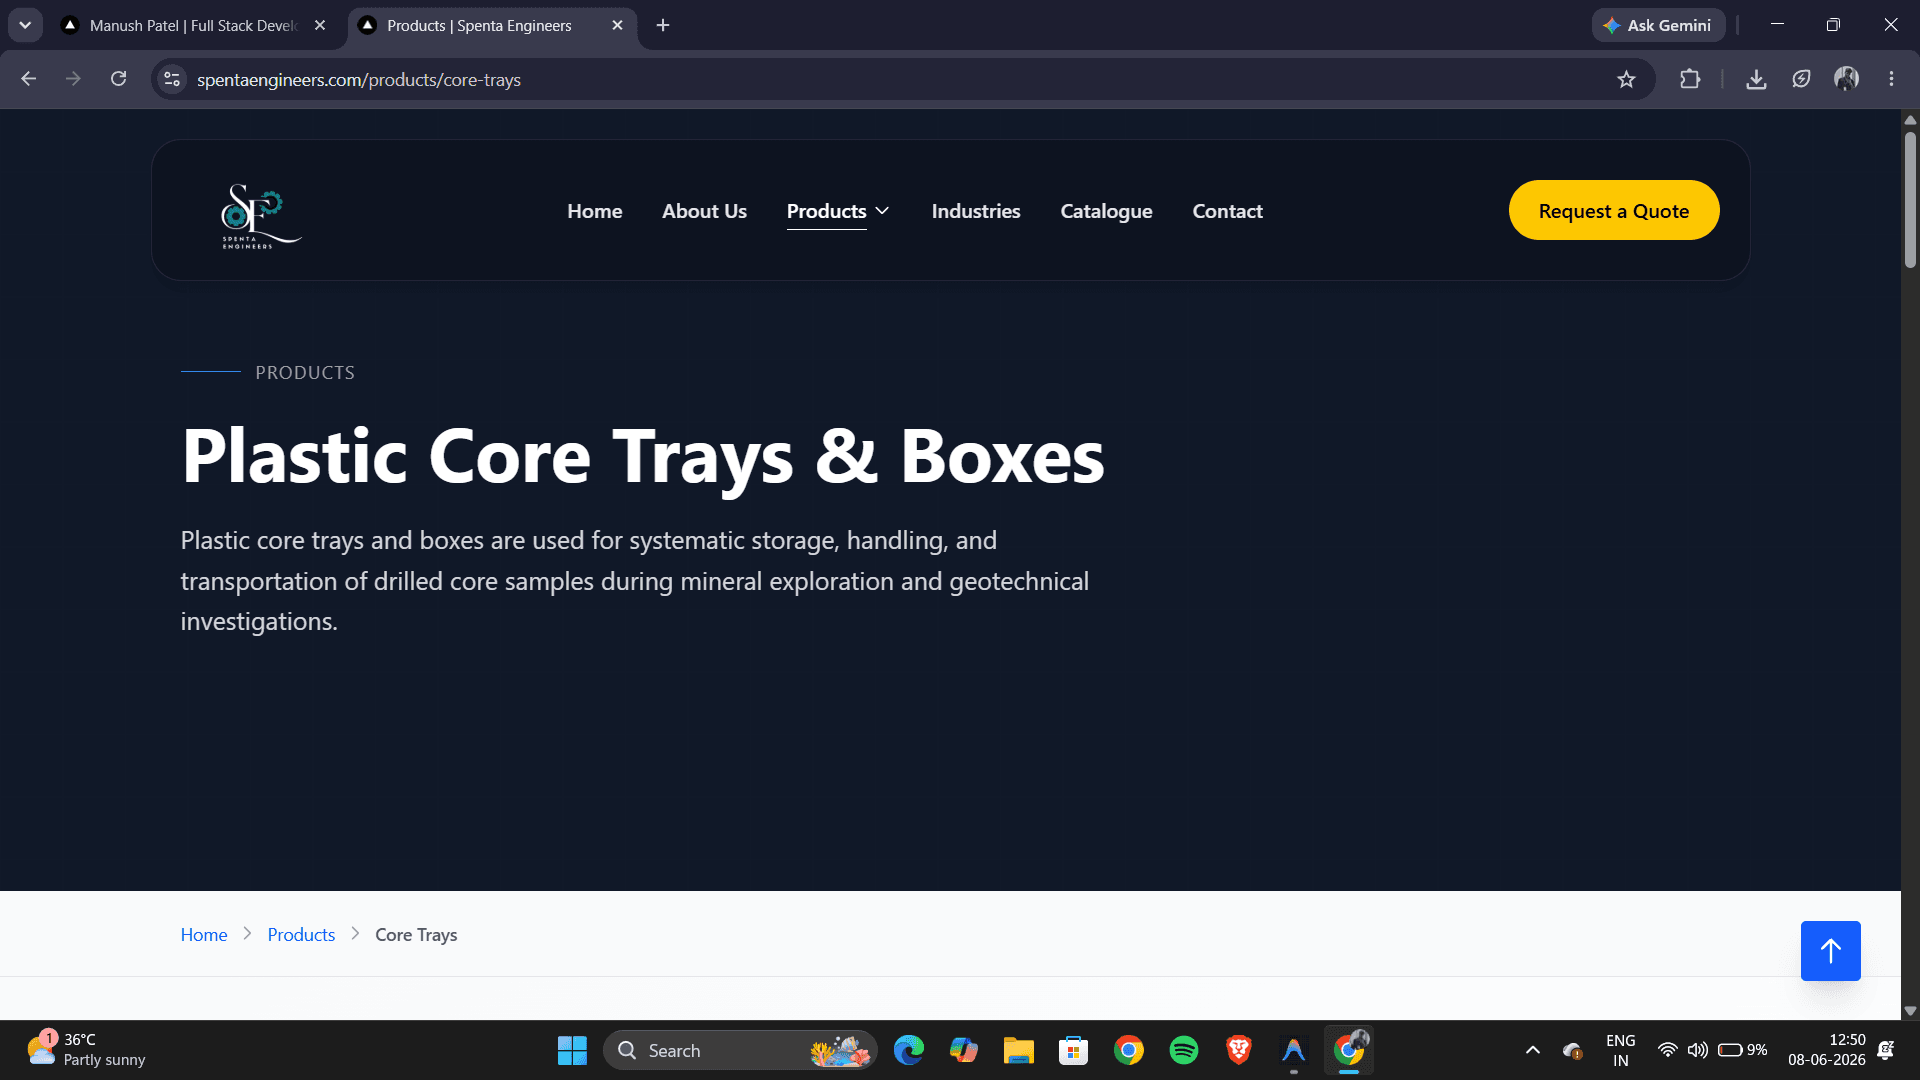Open the About Us page
Image resolution: width=1920 pixels, height=1080 pixels.
[704, 211]
